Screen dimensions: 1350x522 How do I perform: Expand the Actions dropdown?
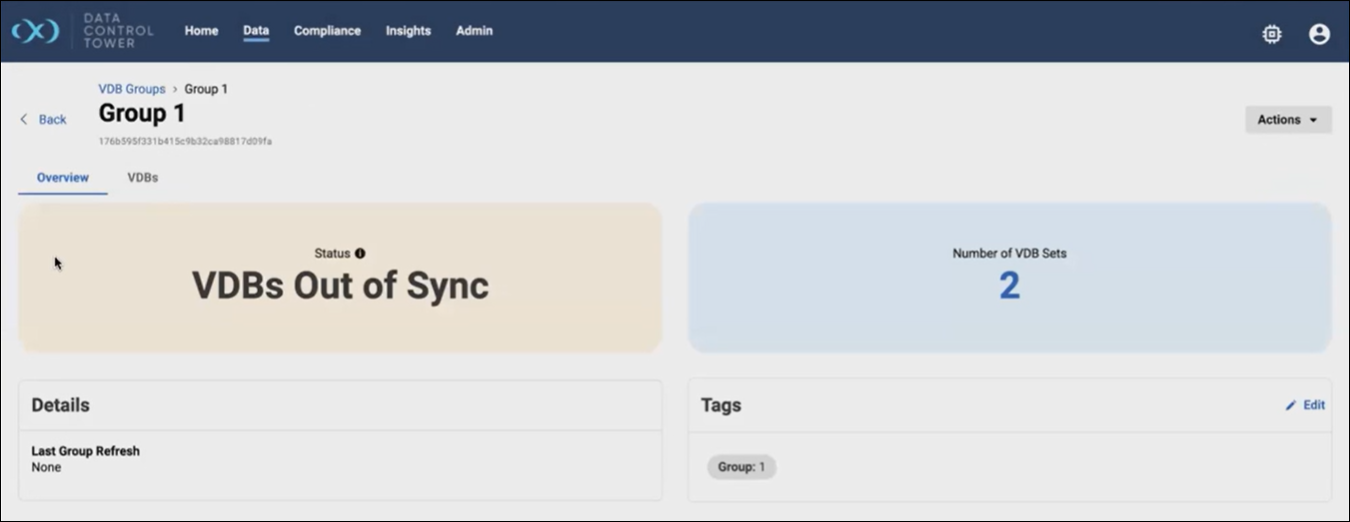(x=1287, y=120)
